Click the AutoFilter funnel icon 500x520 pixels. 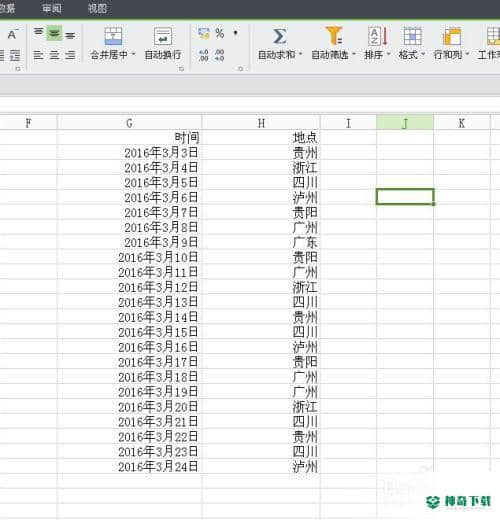point(334,36)
